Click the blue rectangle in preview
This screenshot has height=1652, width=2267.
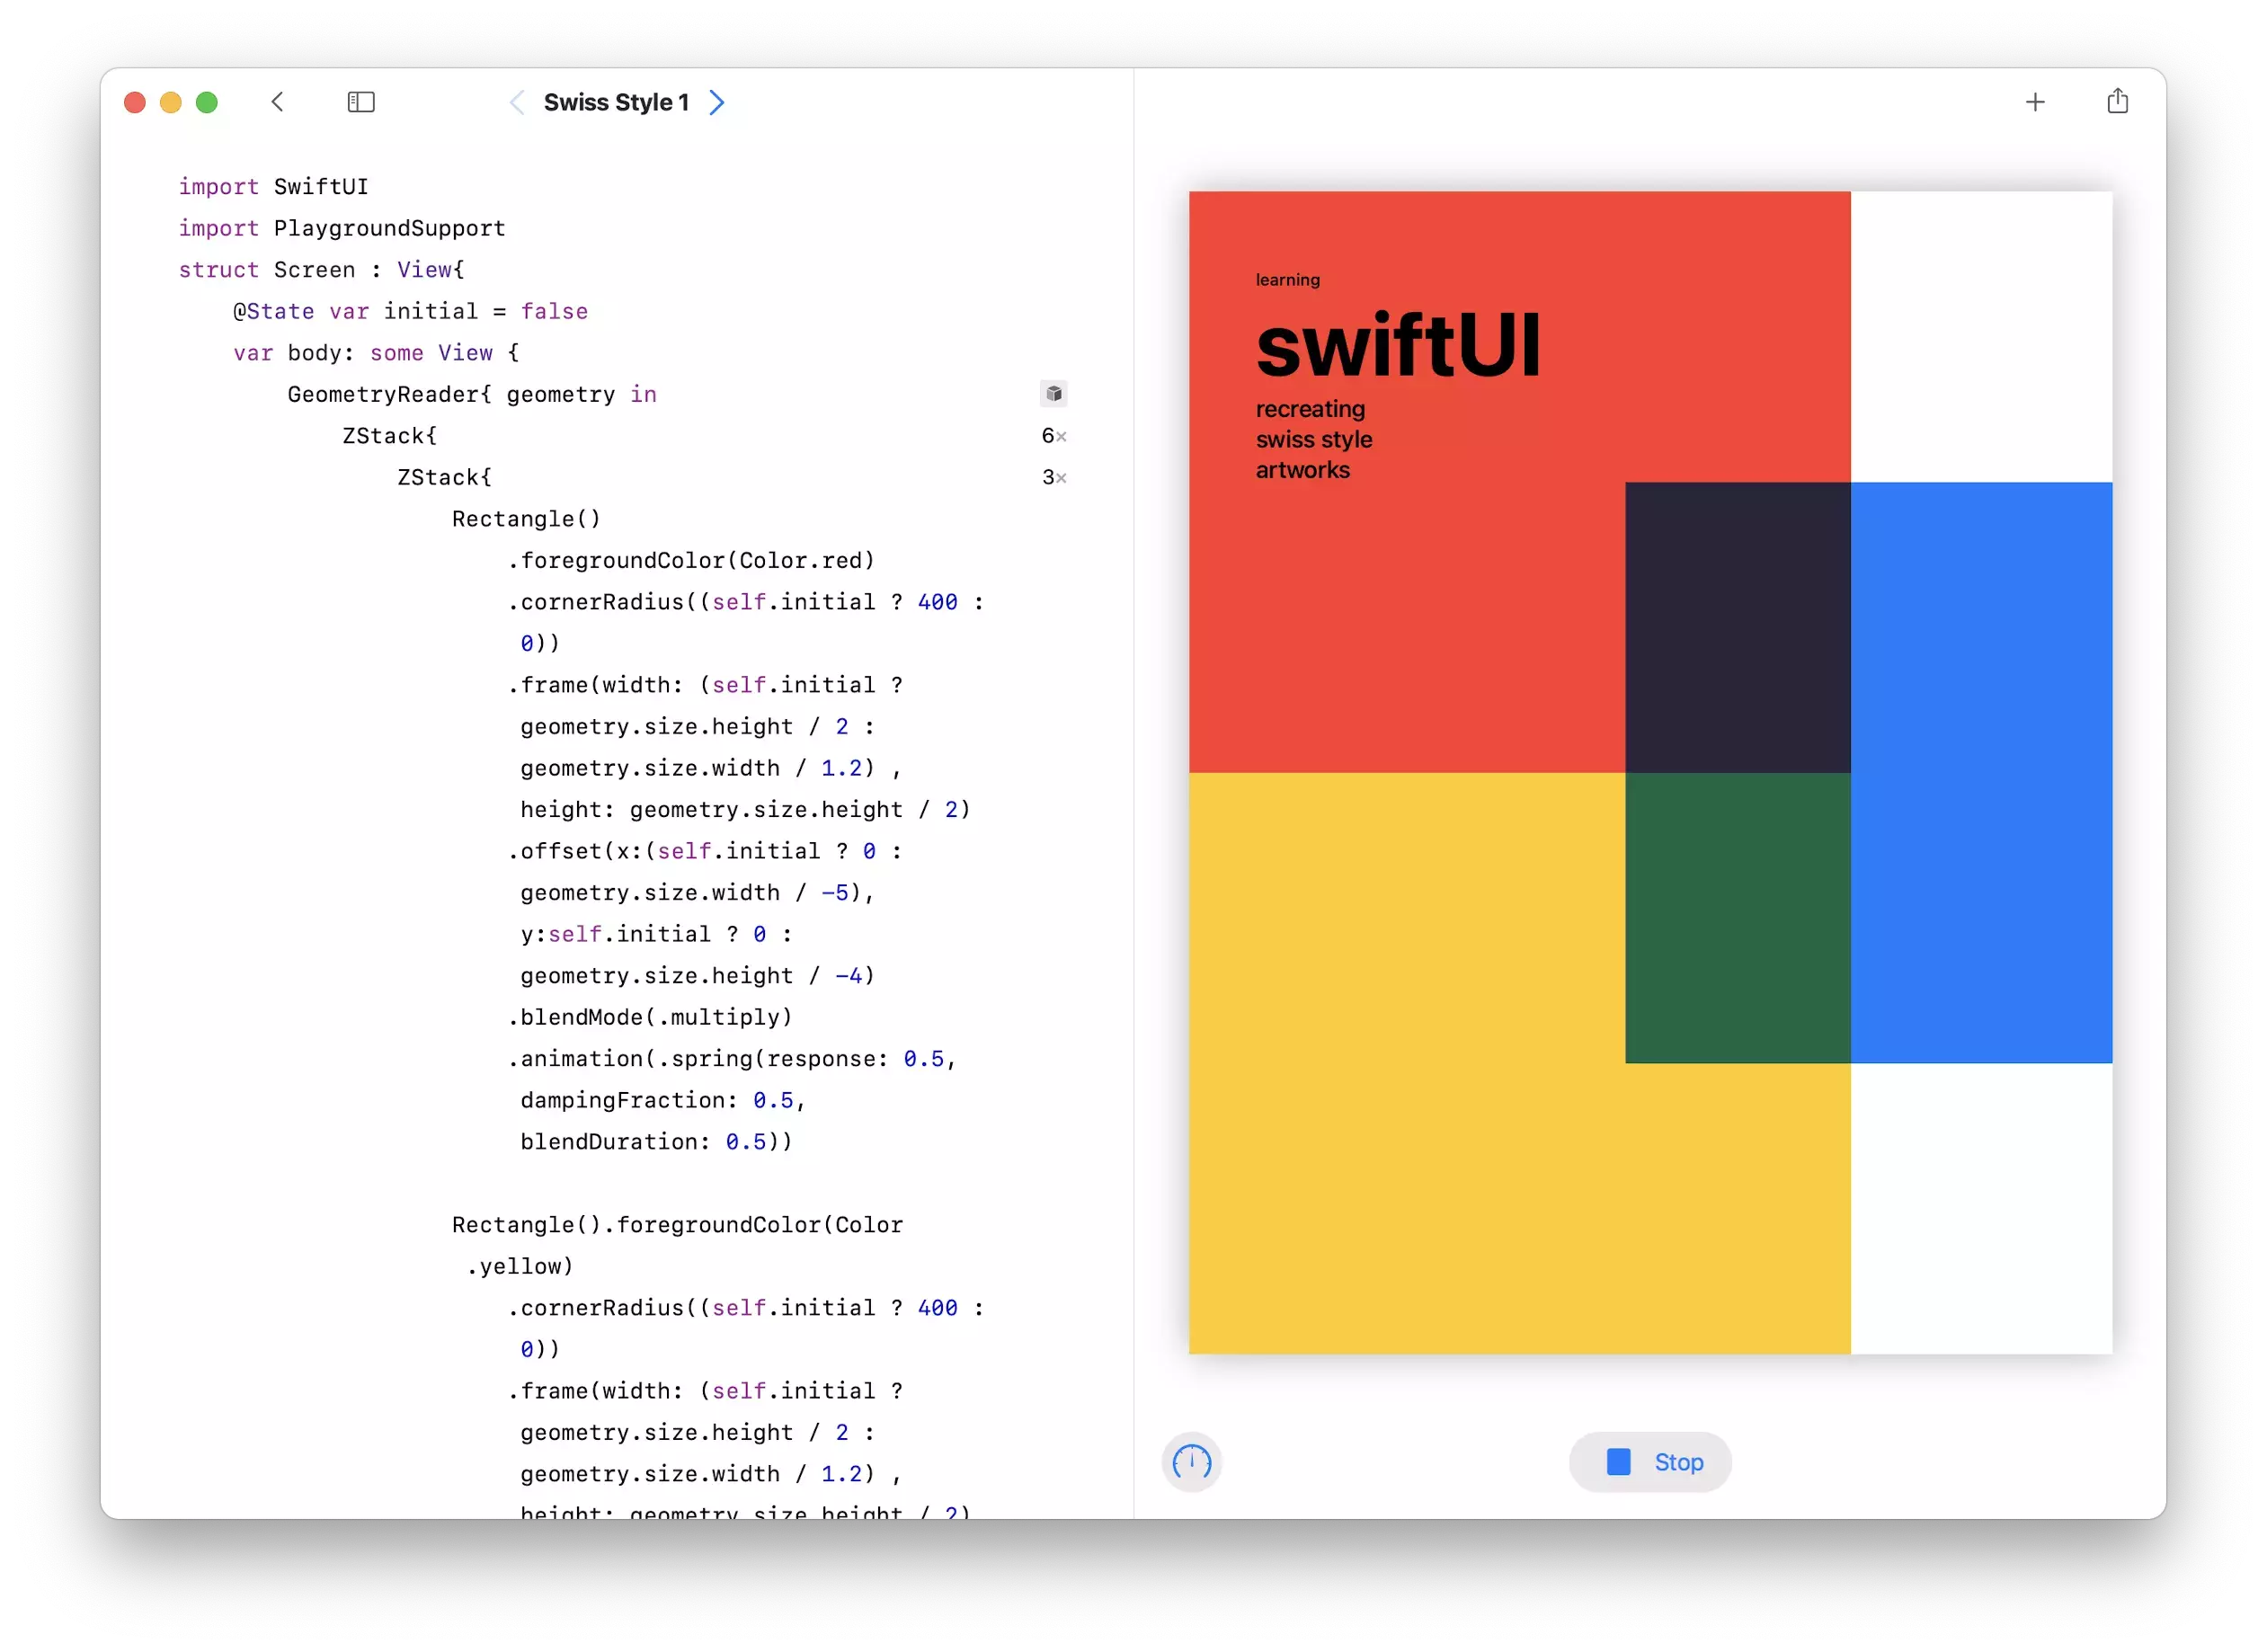(x=1981, y=772)
